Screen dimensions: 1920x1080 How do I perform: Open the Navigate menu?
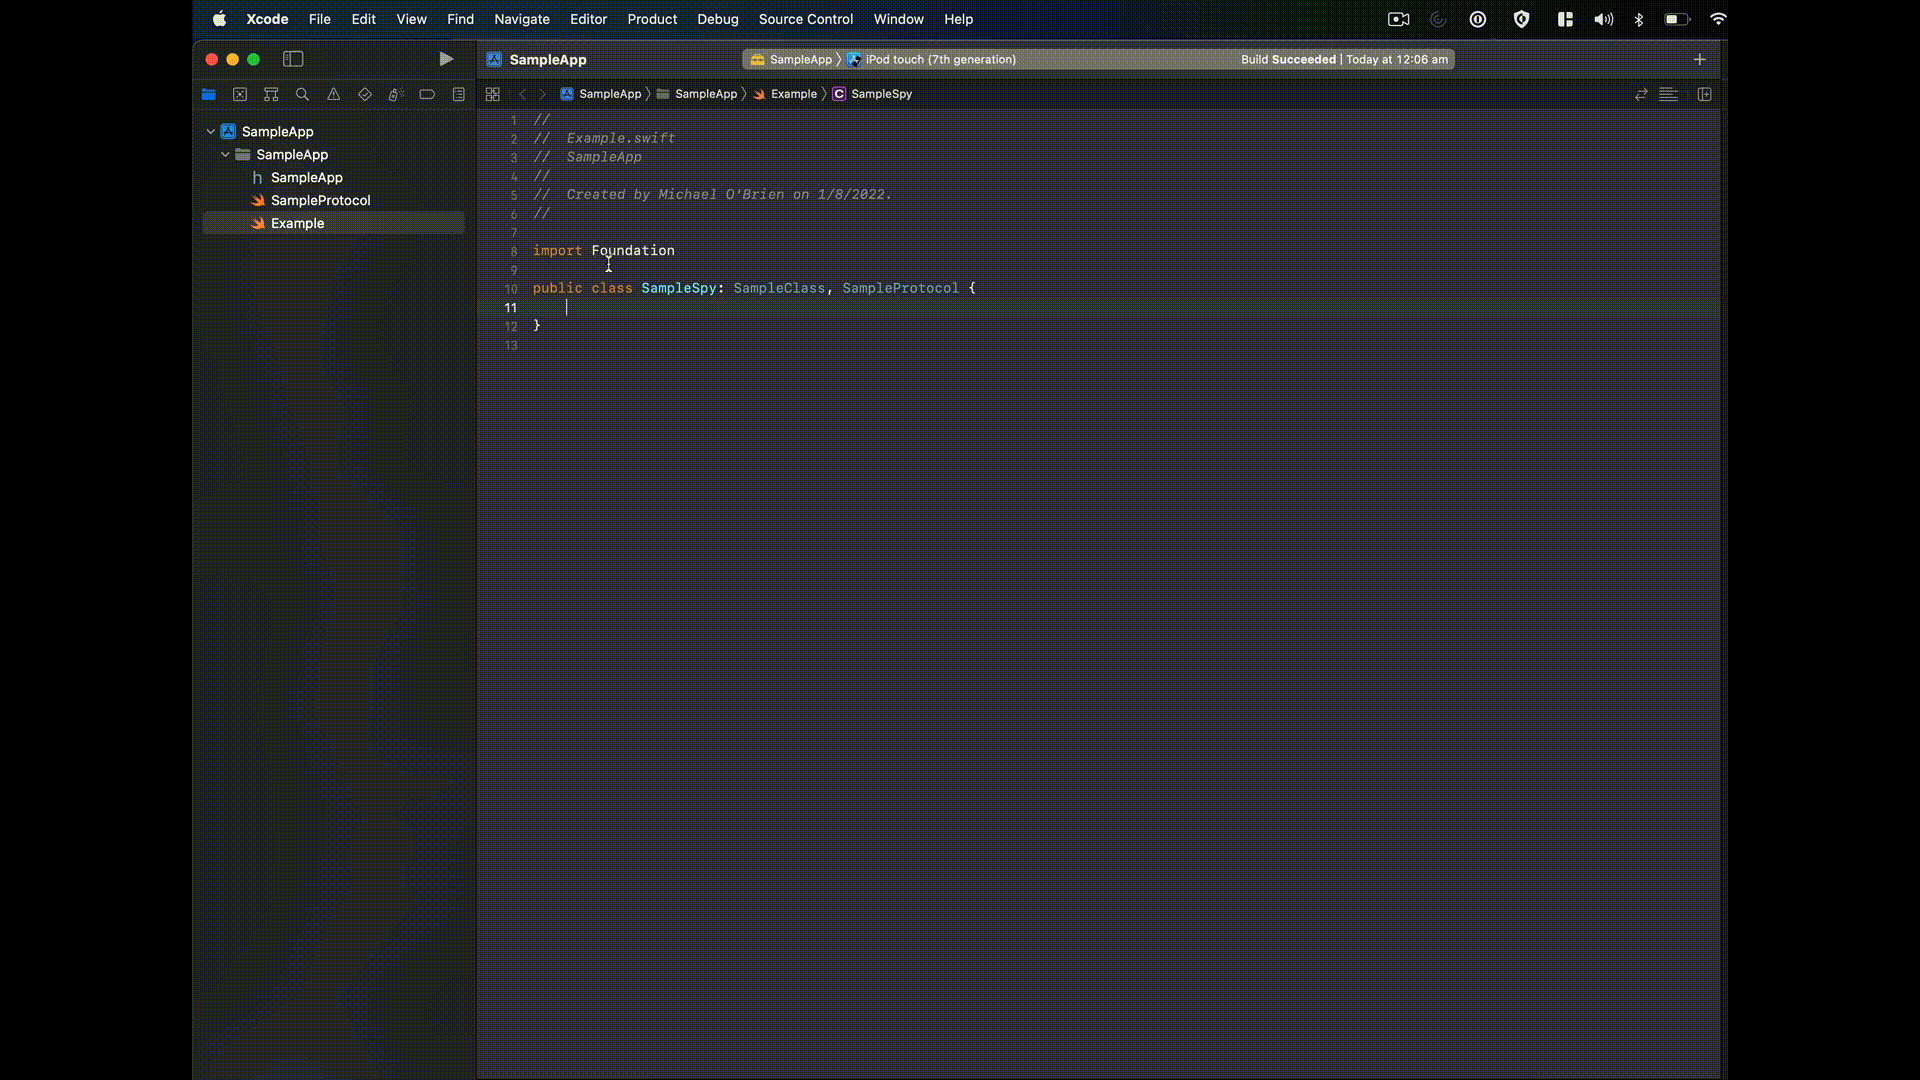522,19
